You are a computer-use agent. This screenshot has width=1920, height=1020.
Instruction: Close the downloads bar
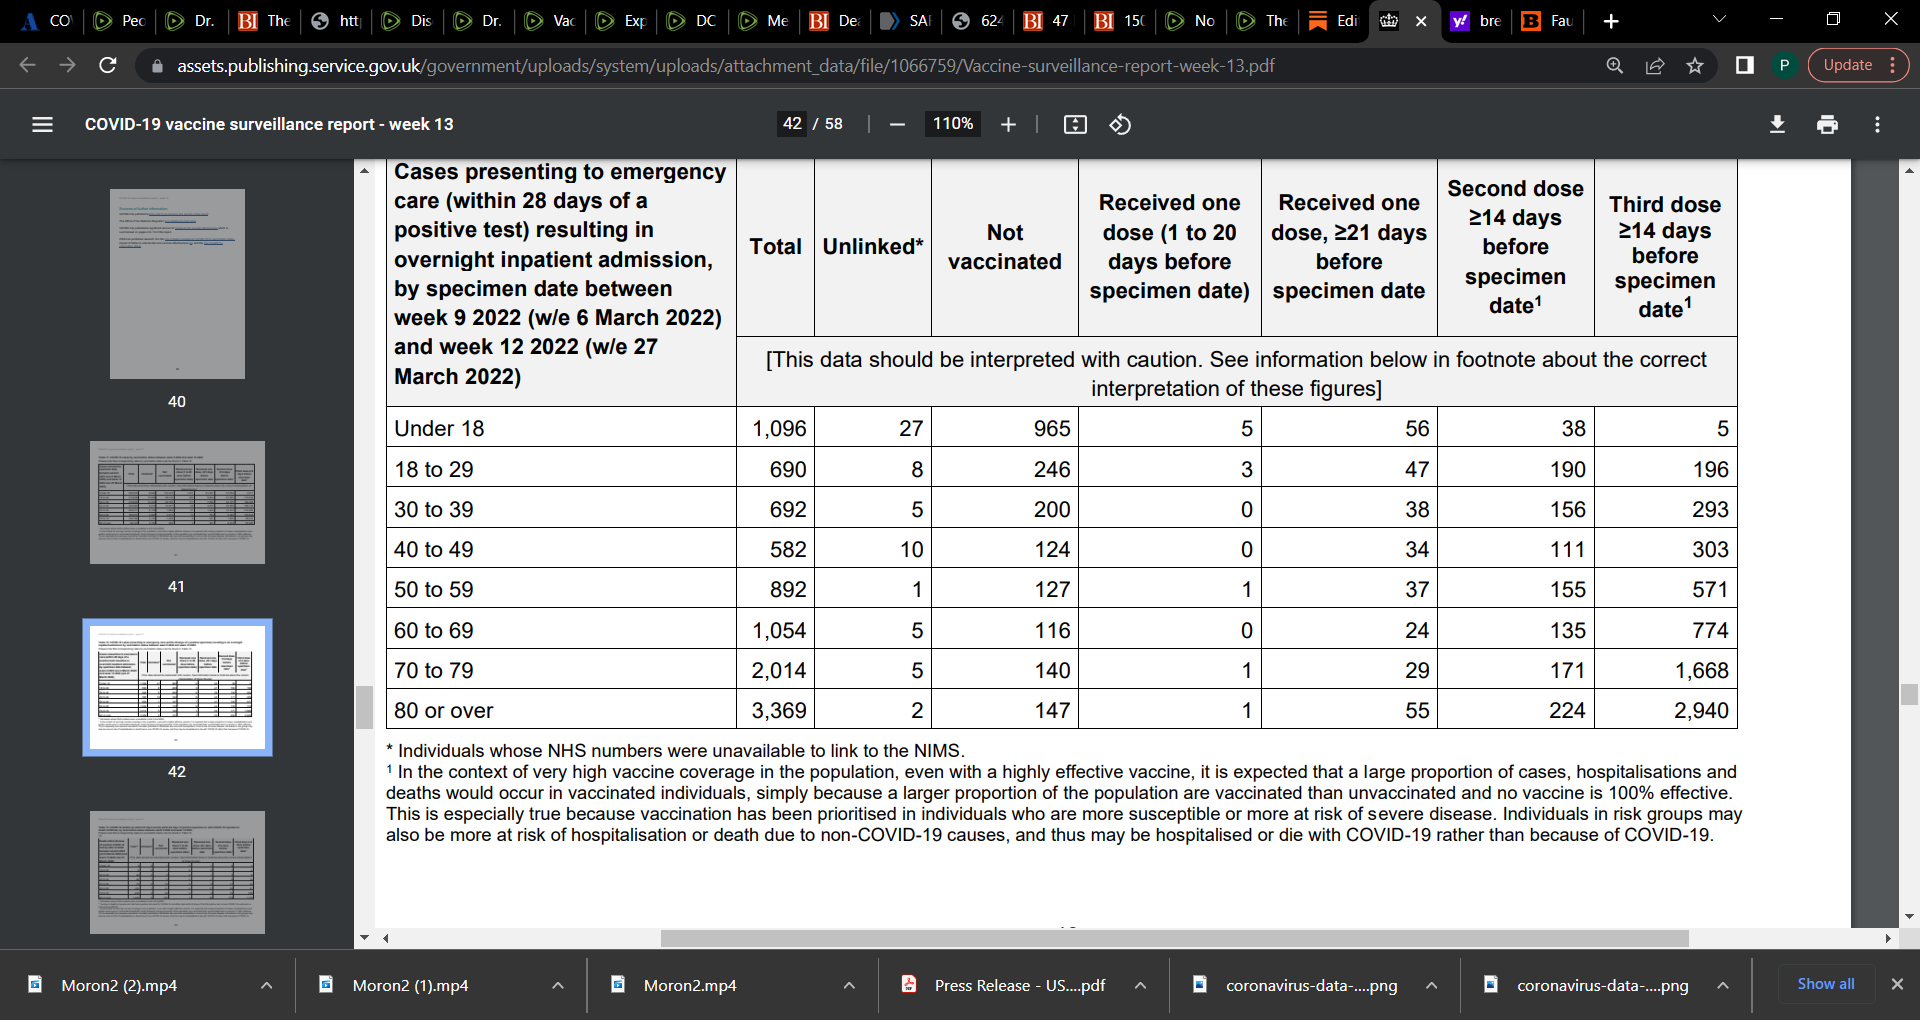pos(1897,984)
